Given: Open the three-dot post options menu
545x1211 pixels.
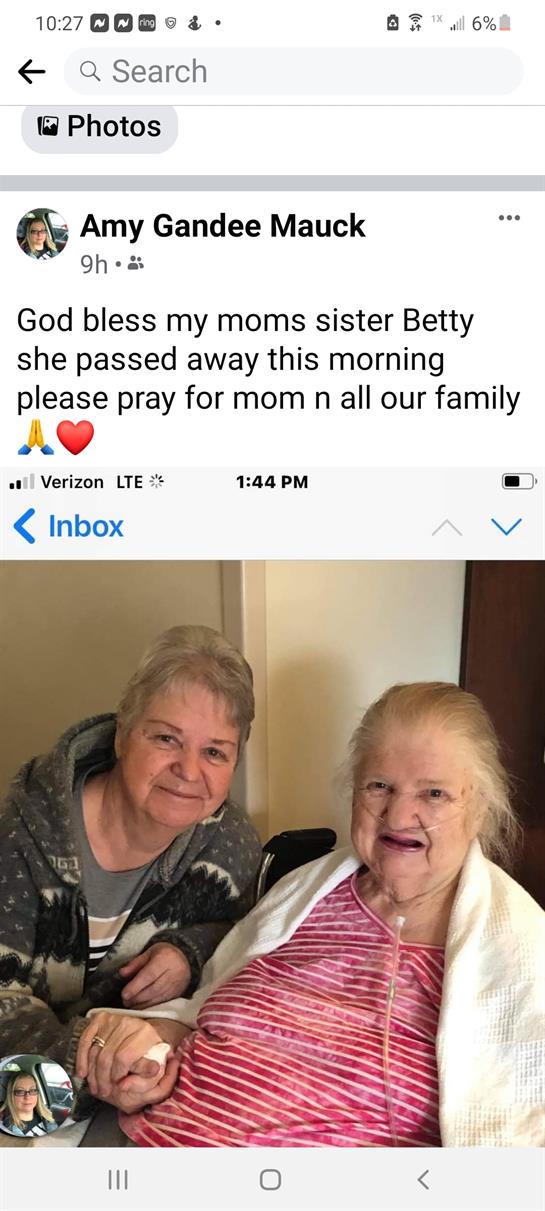Looking at the screenshot, I should coord(509,217).
